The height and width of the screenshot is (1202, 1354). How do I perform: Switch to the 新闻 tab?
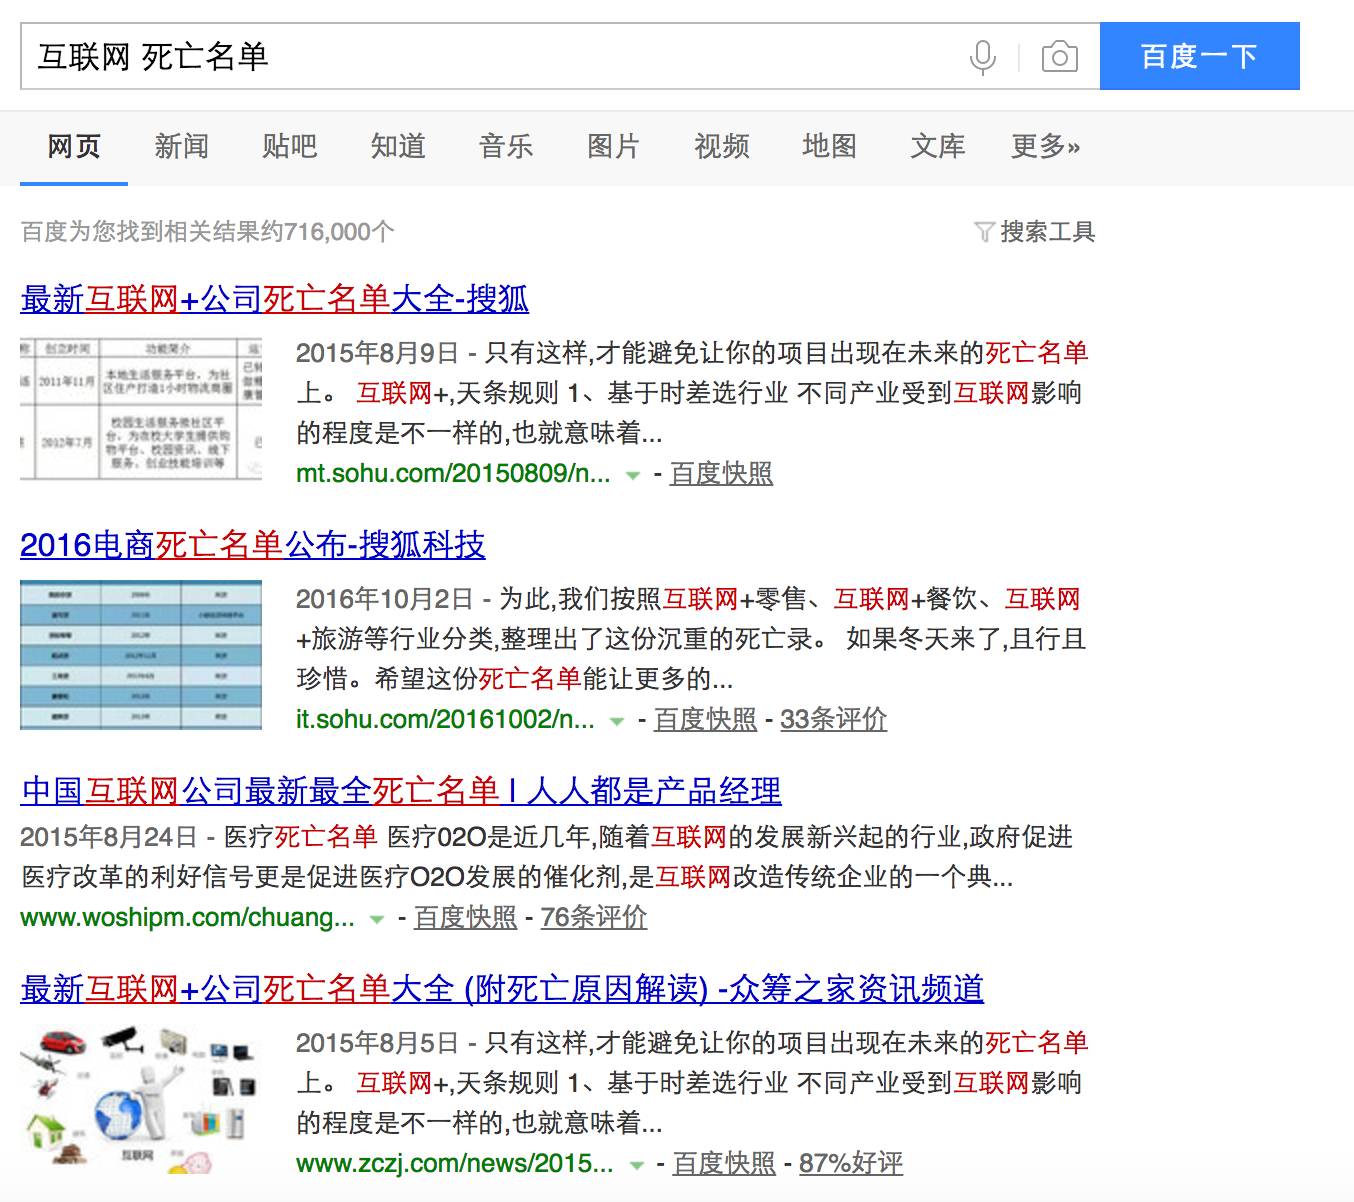point(181,146)
